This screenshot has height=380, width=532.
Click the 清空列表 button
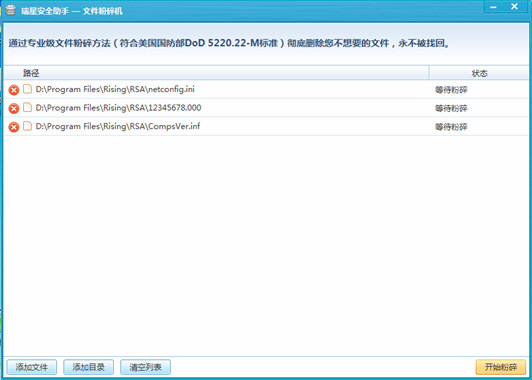pyautogui.click(x=146, y=367)
